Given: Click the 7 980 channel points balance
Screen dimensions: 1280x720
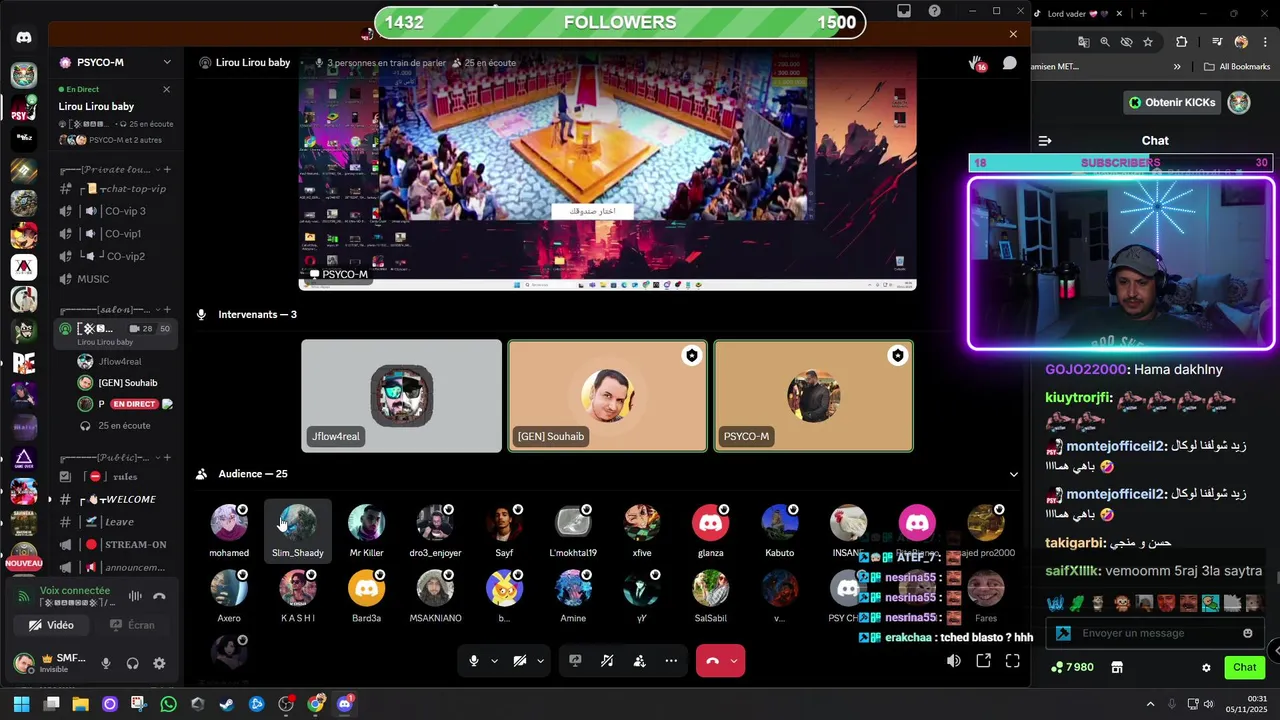Looking at the screenshot, I should tap(1072, 667).
